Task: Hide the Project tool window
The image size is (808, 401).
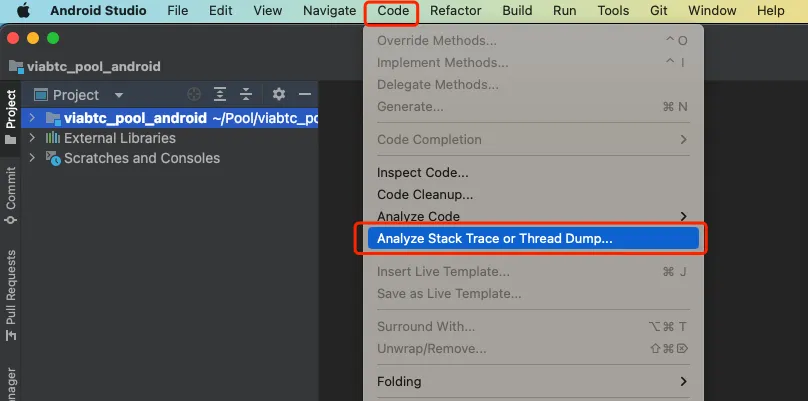Action: 305,94
